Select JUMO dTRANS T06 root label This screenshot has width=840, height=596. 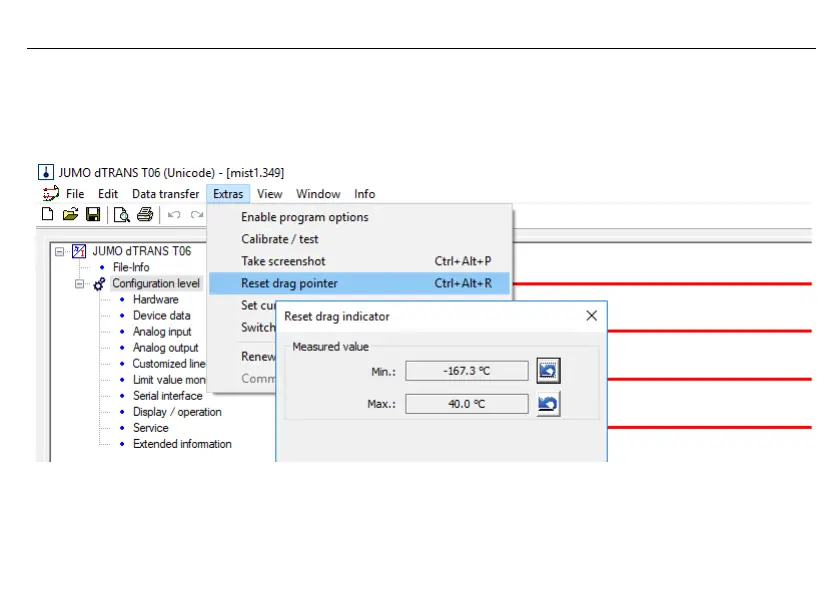click(x=141, y=251)
